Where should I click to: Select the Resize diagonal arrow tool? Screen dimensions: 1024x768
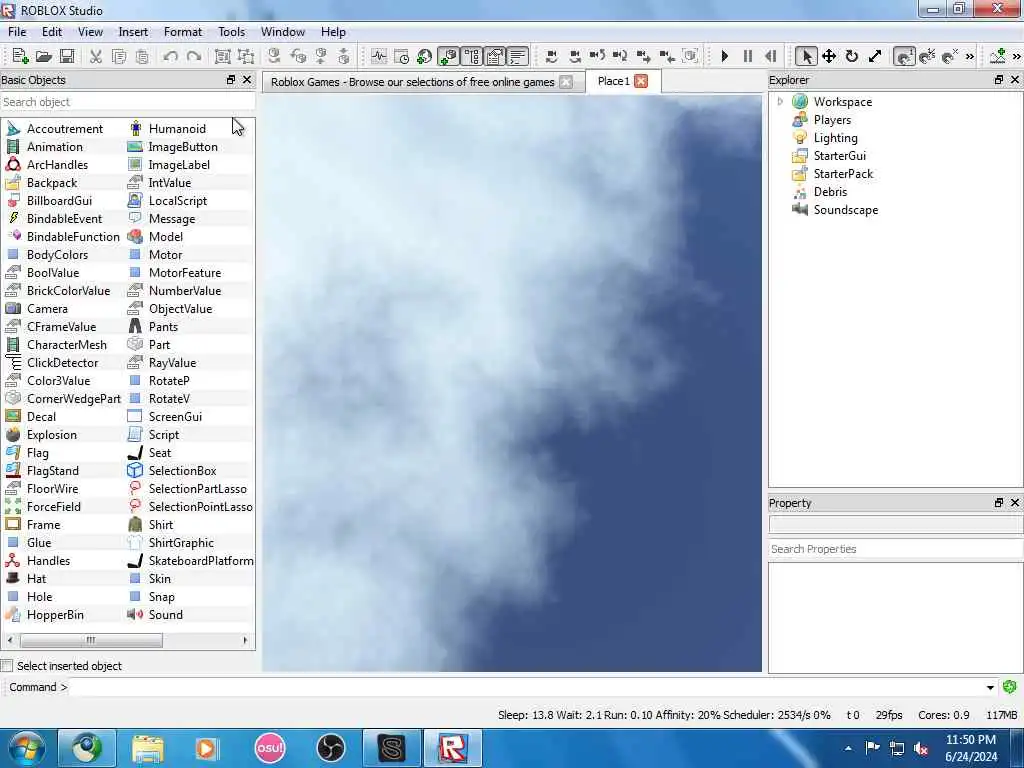(x=875, y=56)
